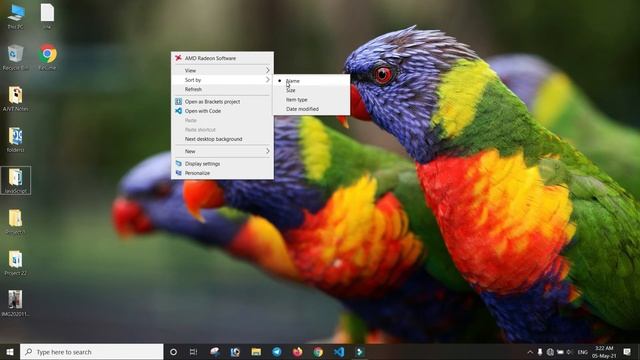
Task: Click the dark green taskbar icon after VS Code
Action: 360,352
